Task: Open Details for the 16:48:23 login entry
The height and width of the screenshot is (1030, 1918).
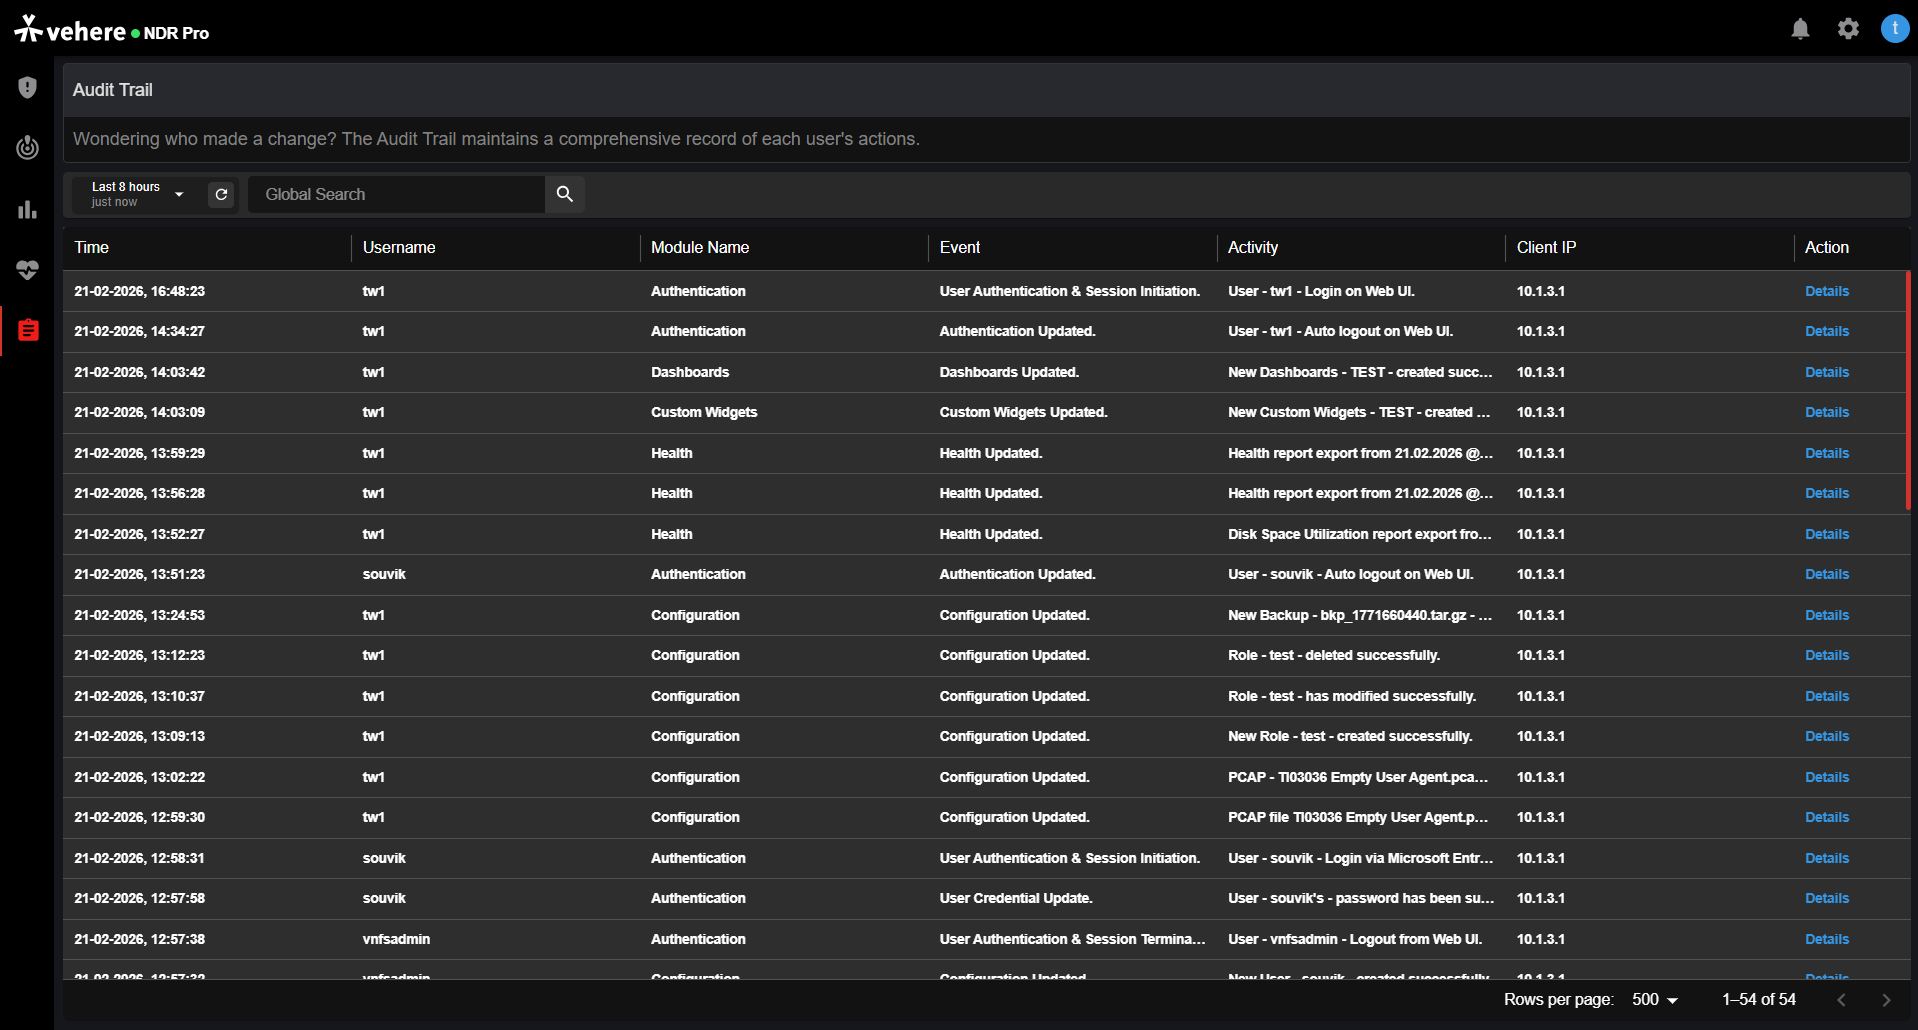Action: pyautogui.click(x=1827, y=291)
